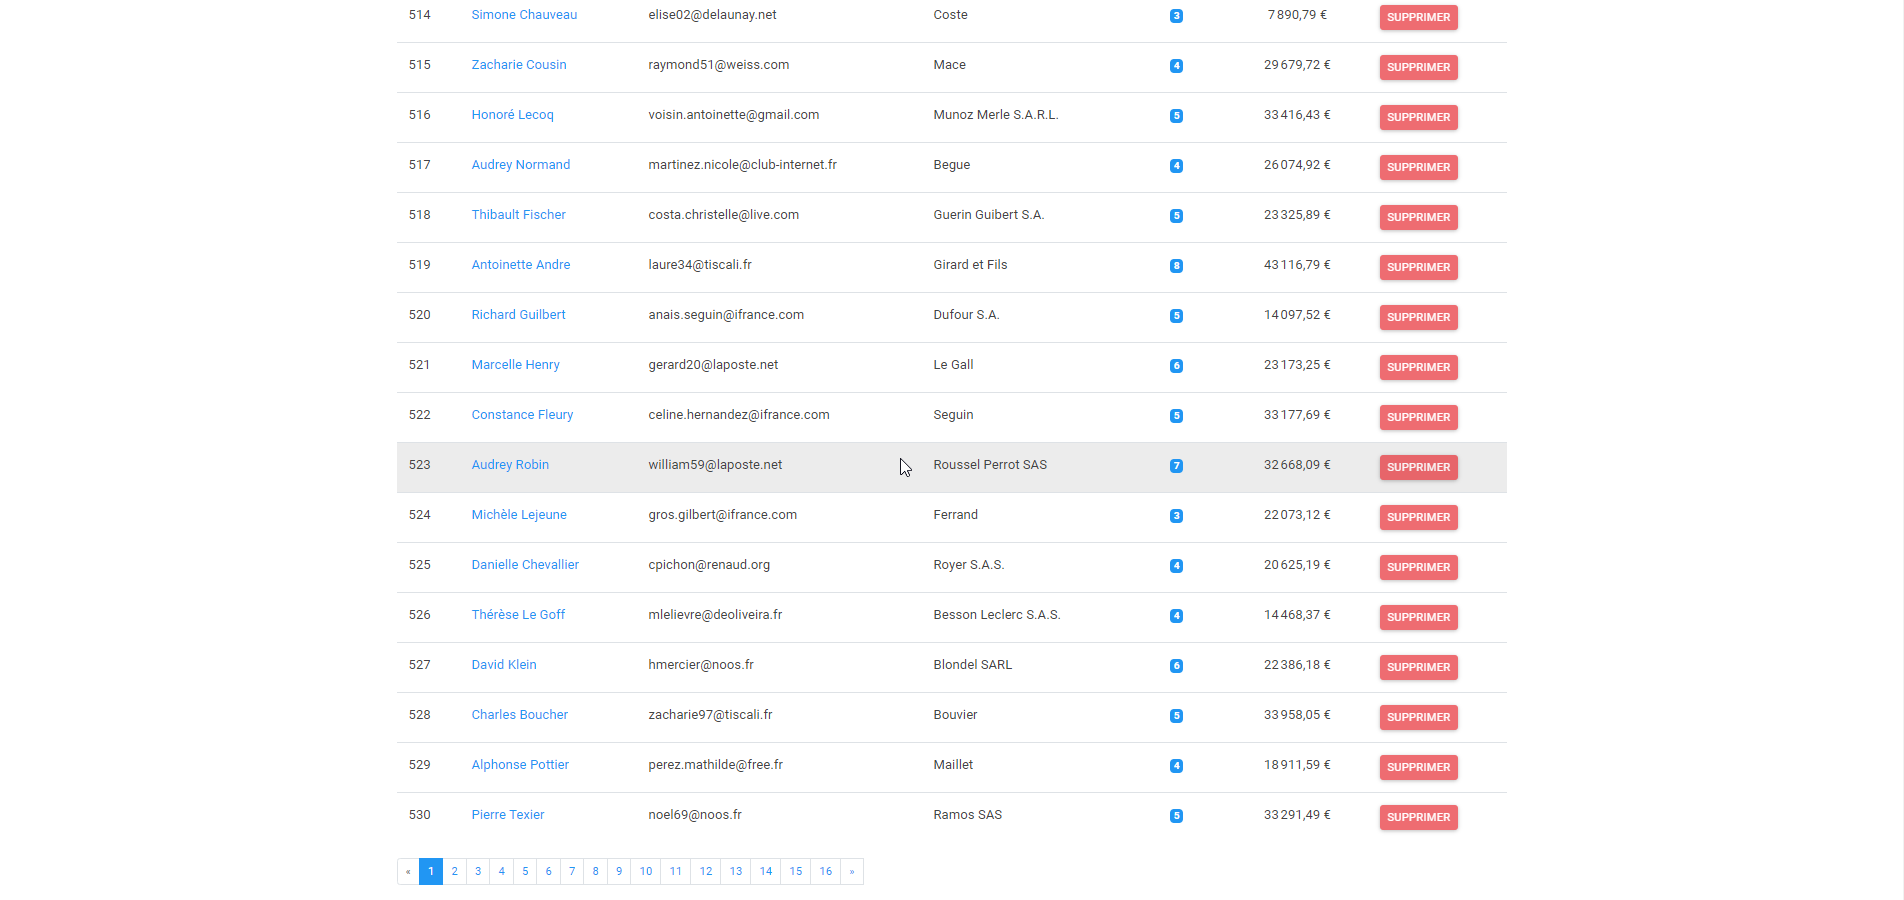Delete Zacharie Cousin with Supprimer button
1904x900 pixels.
pyautogui.click(x=1418, y=67)
